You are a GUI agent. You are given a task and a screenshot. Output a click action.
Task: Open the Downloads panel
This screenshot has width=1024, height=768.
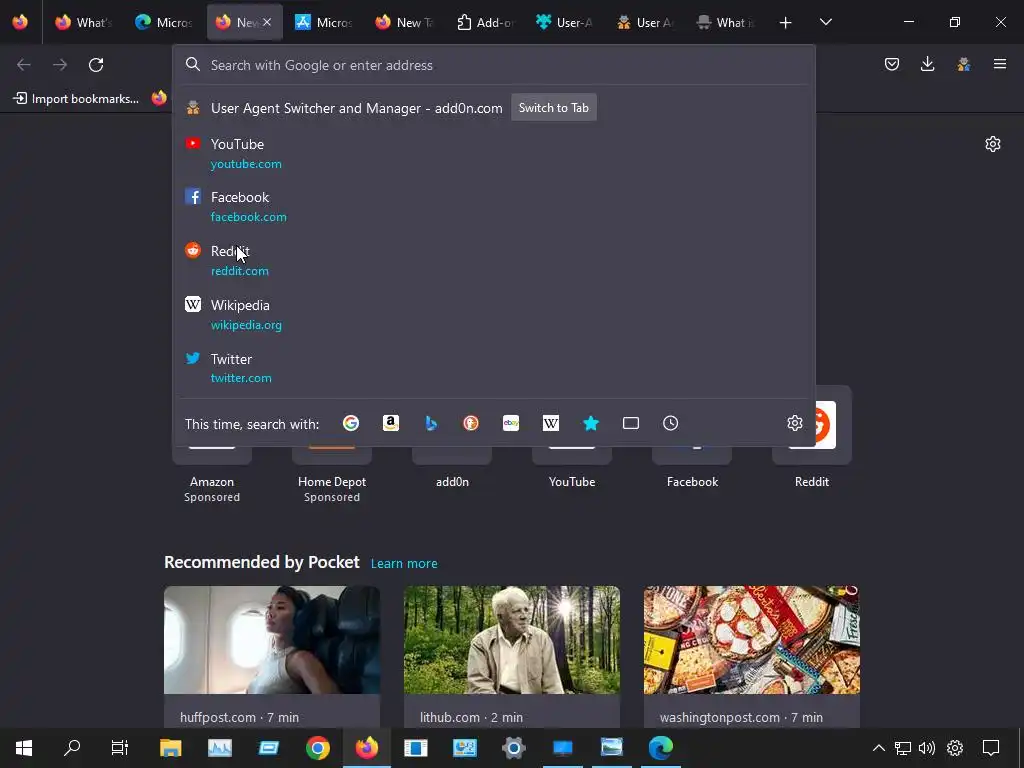(x=927, y=64)
